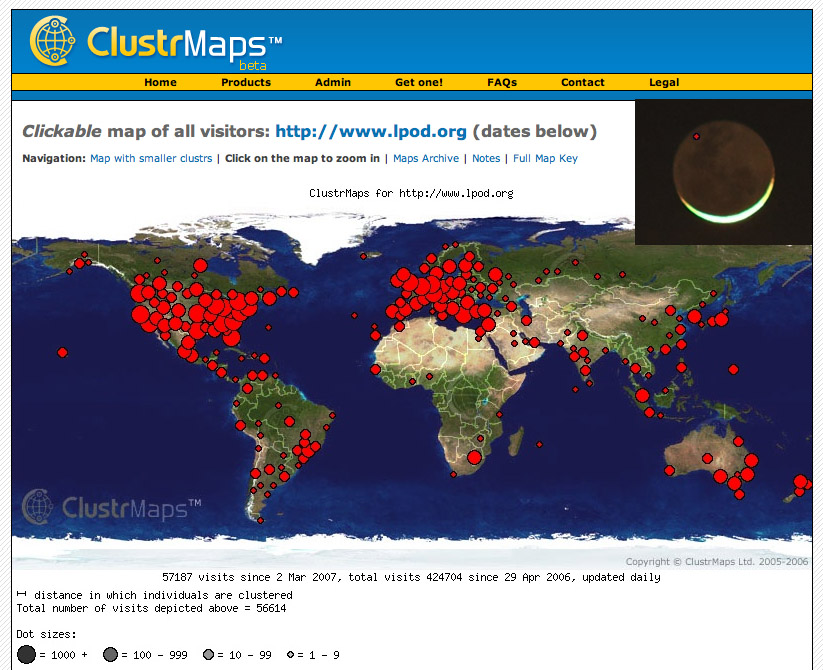This screenshot has width=823, height=670.
Task: Open the Contact page
Action: click(583, 82)
